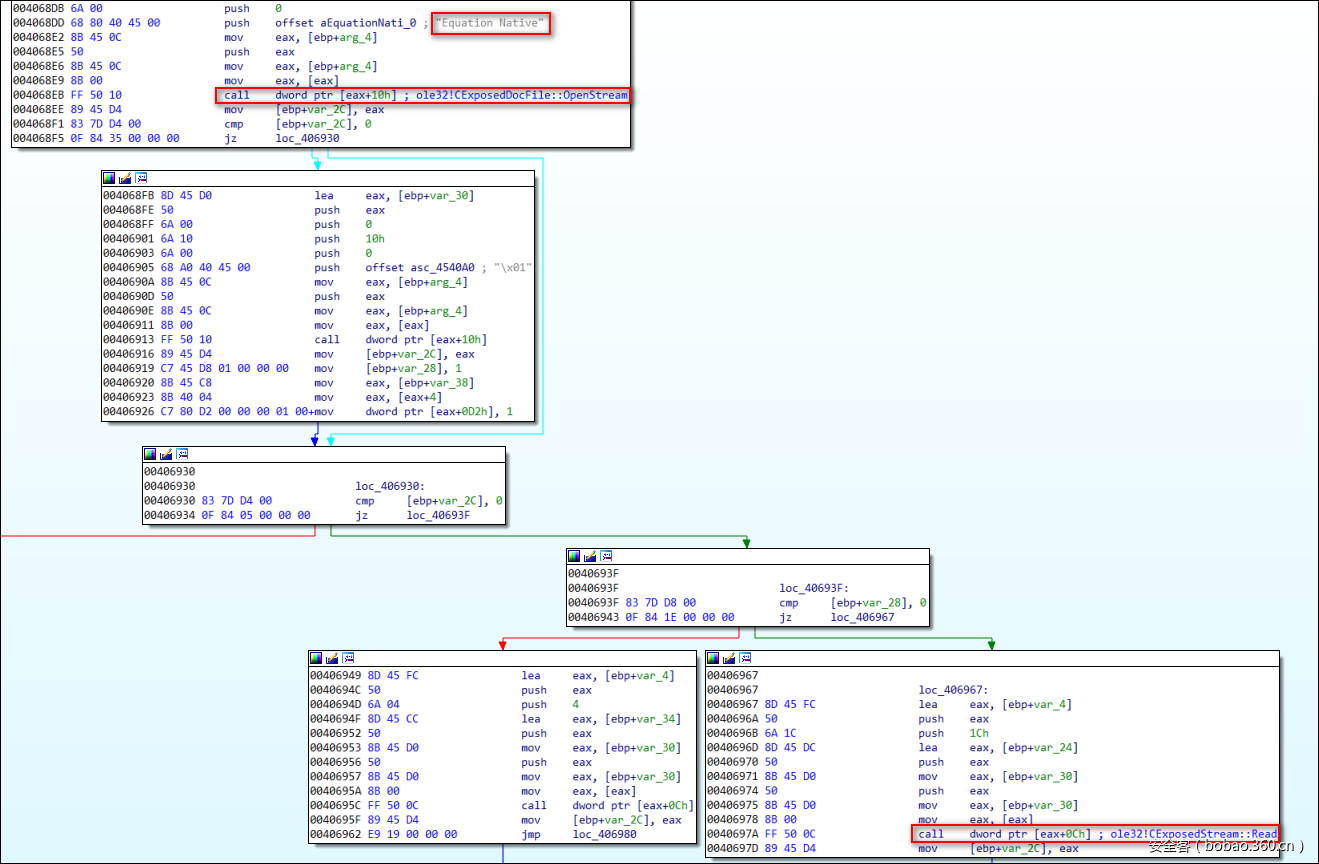Click the pencil edit icon on the 00406949 block
This screenshot has width=1319, height=864.
click(x=333, y=658)
